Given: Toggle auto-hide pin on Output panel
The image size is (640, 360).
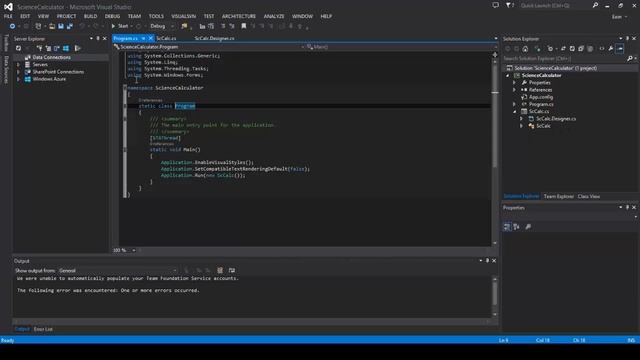Looking at the screenshot, I should 487,260.
